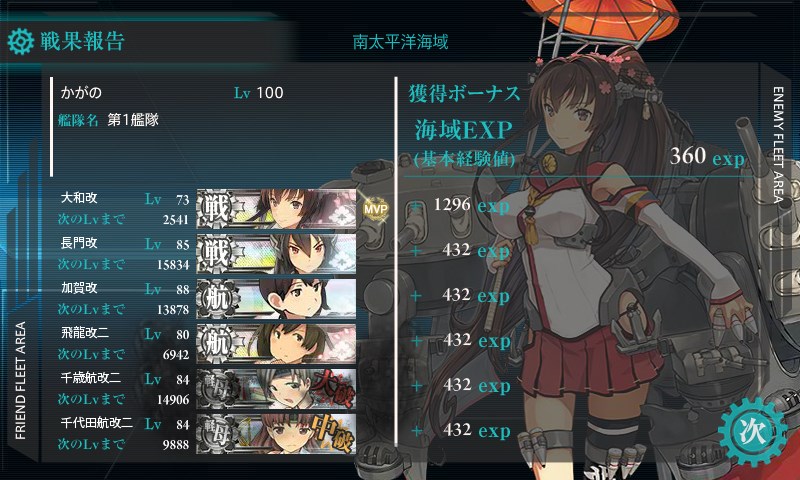Image resolution: width=800 pixels, height=480 pixels.
Task: Click the 戦 type badge on 長門改
Action: 216,254
